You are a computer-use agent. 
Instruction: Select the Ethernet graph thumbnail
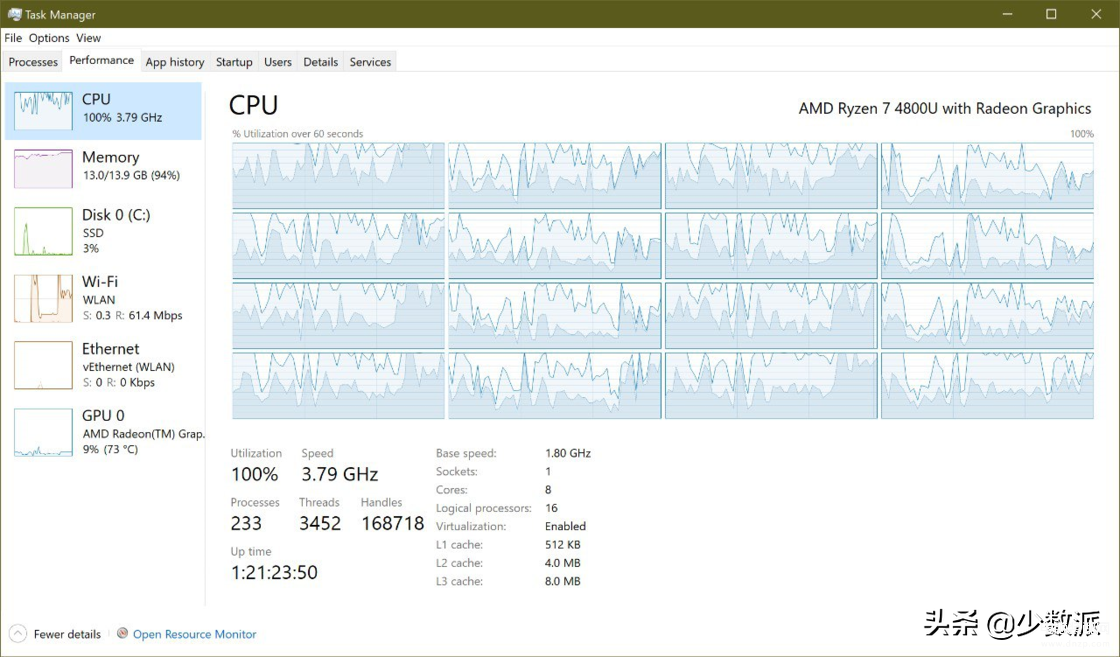43,365
